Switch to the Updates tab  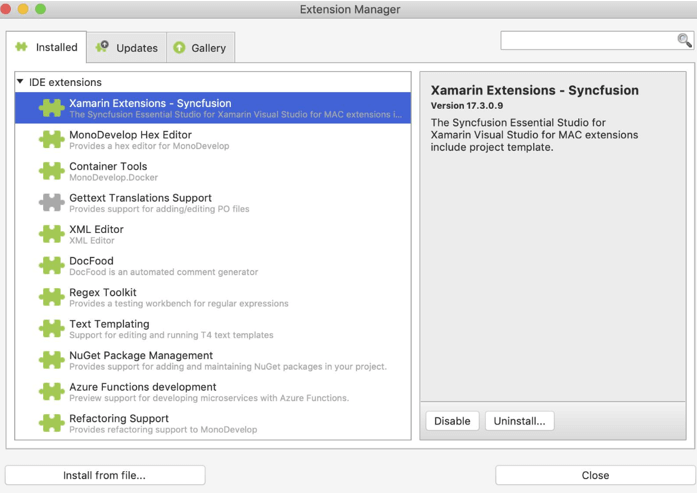[126, 47]
